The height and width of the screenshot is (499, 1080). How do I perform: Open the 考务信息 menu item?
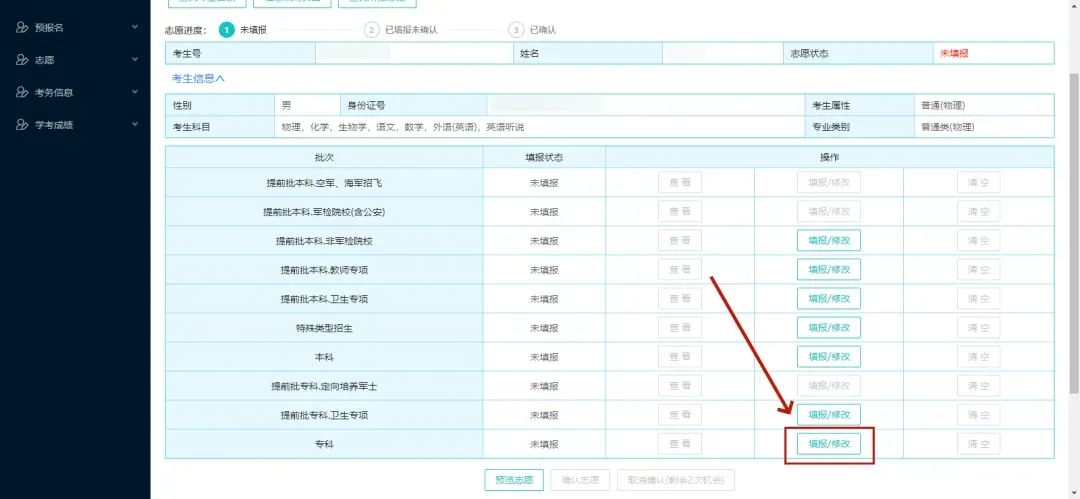click(x=54, y=92)
